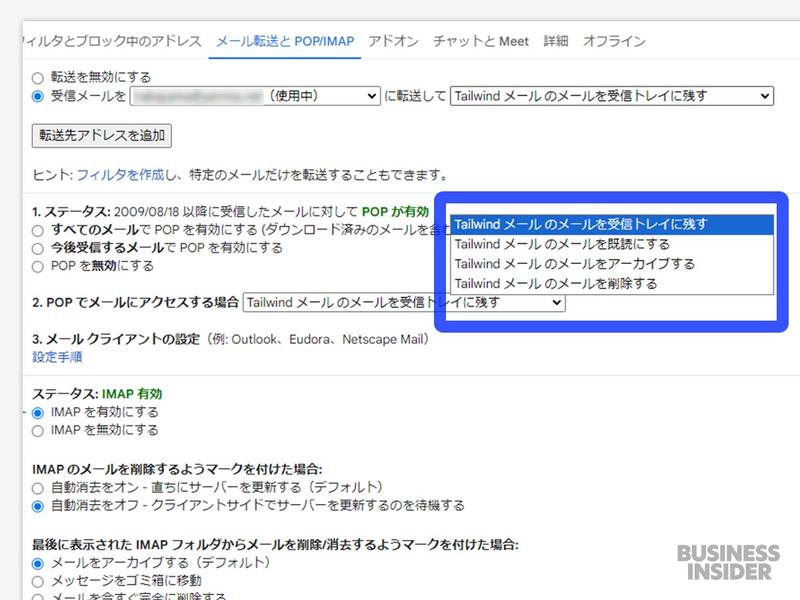Screen dimensions: 800x600
Task: Select 今後受信するメールで POP を有効にする radio
Action: click(37, 248)
